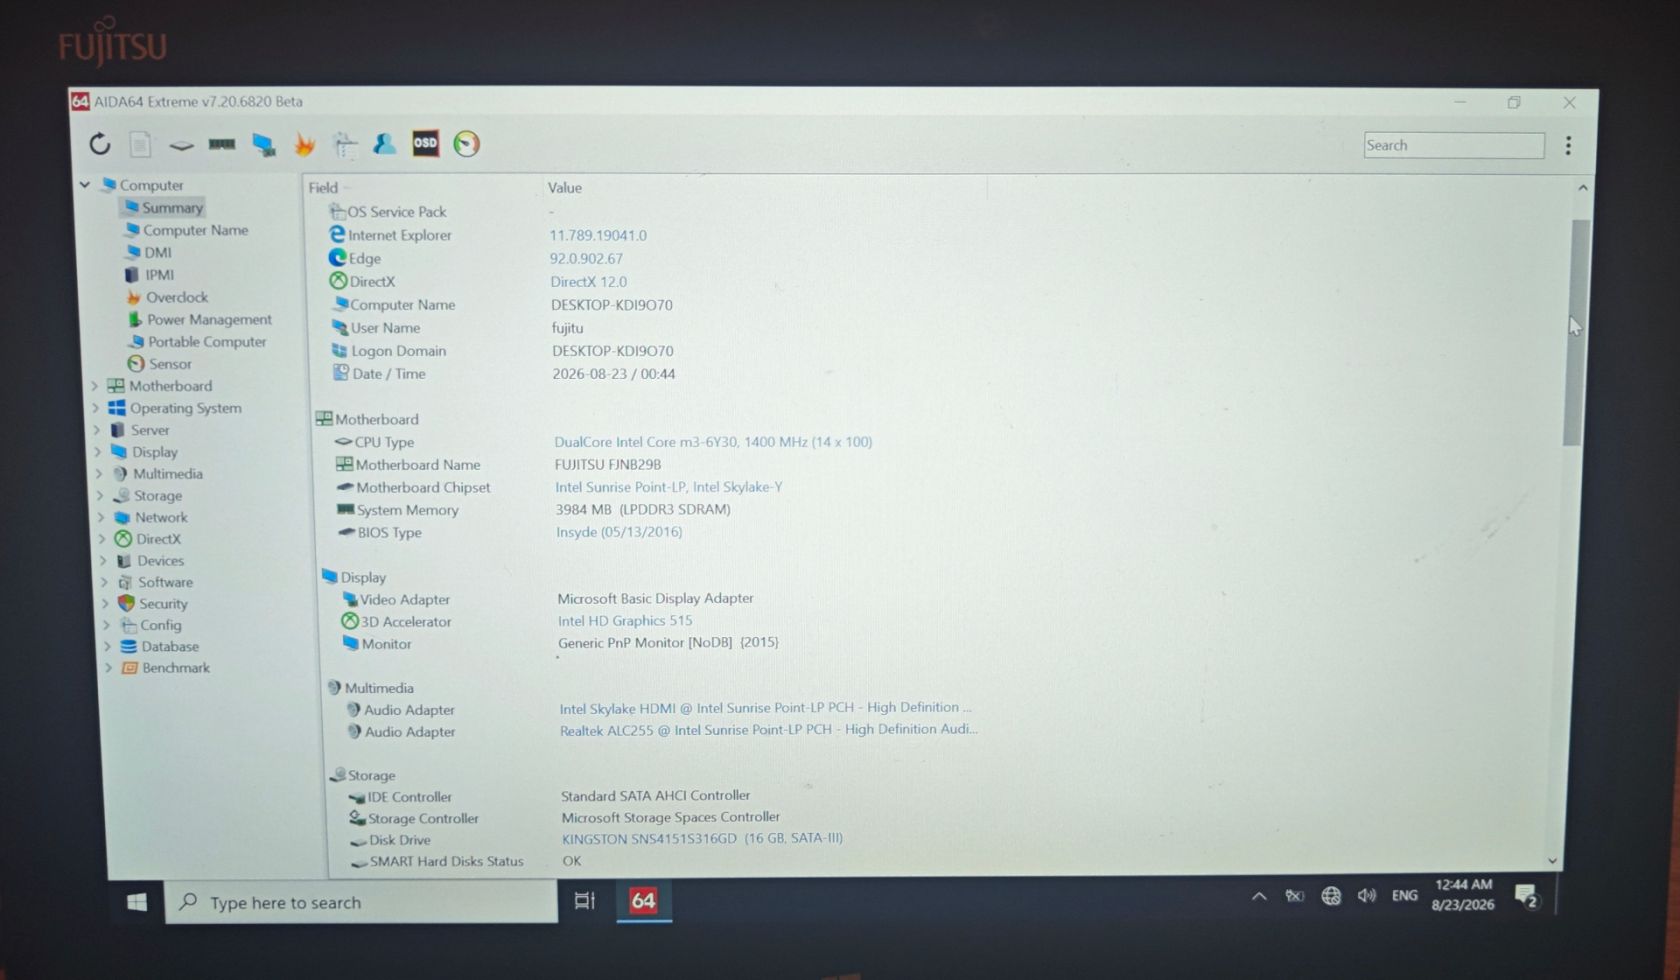The width and height of the screenshot is (1680, 980).
Task: Click the AIDA64 taskbar icon
Action: tap(643, 901)
